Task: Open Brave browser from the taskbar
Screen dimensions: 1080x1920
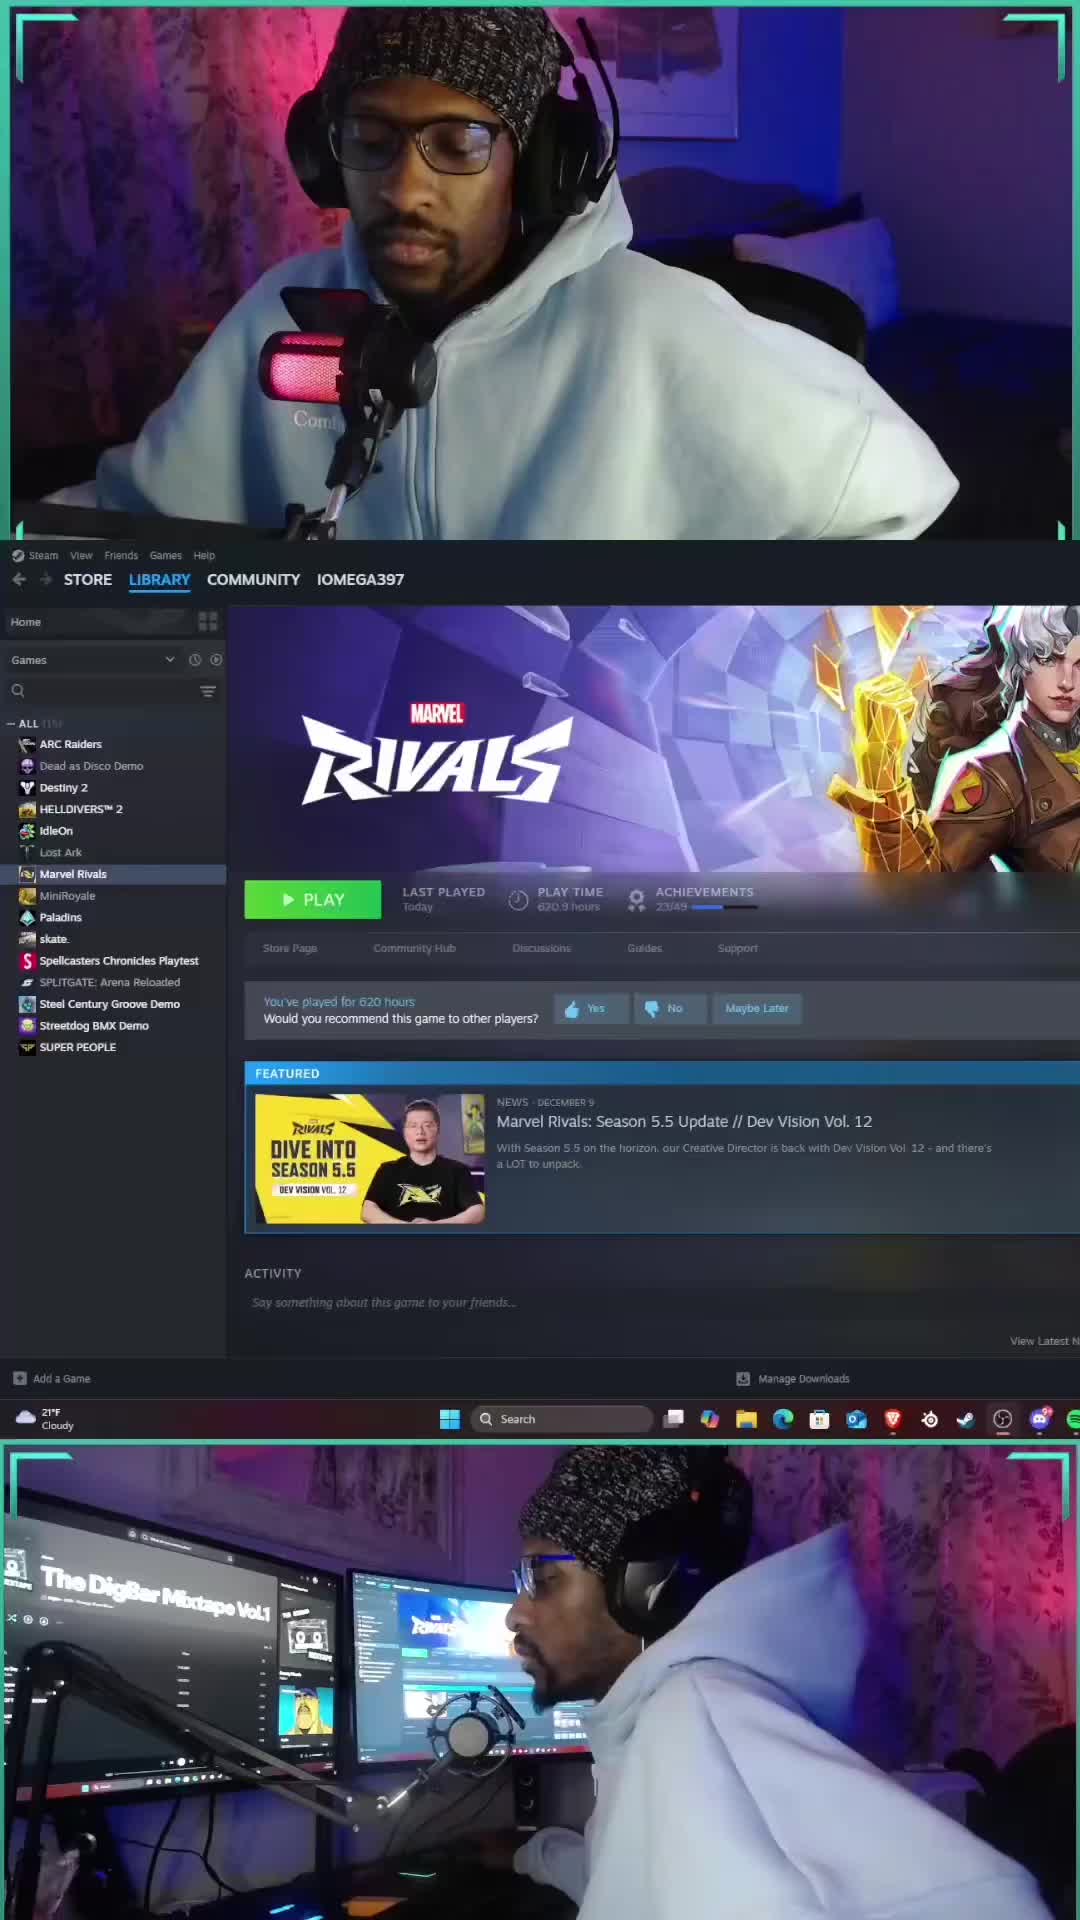Action: pos(893,1419)
